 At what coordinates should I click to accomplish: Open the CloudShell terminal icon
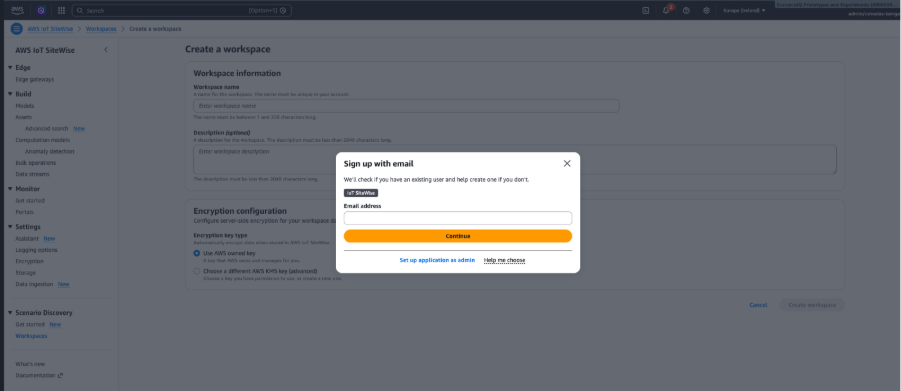pyautogui.click(x=645, y=10)
